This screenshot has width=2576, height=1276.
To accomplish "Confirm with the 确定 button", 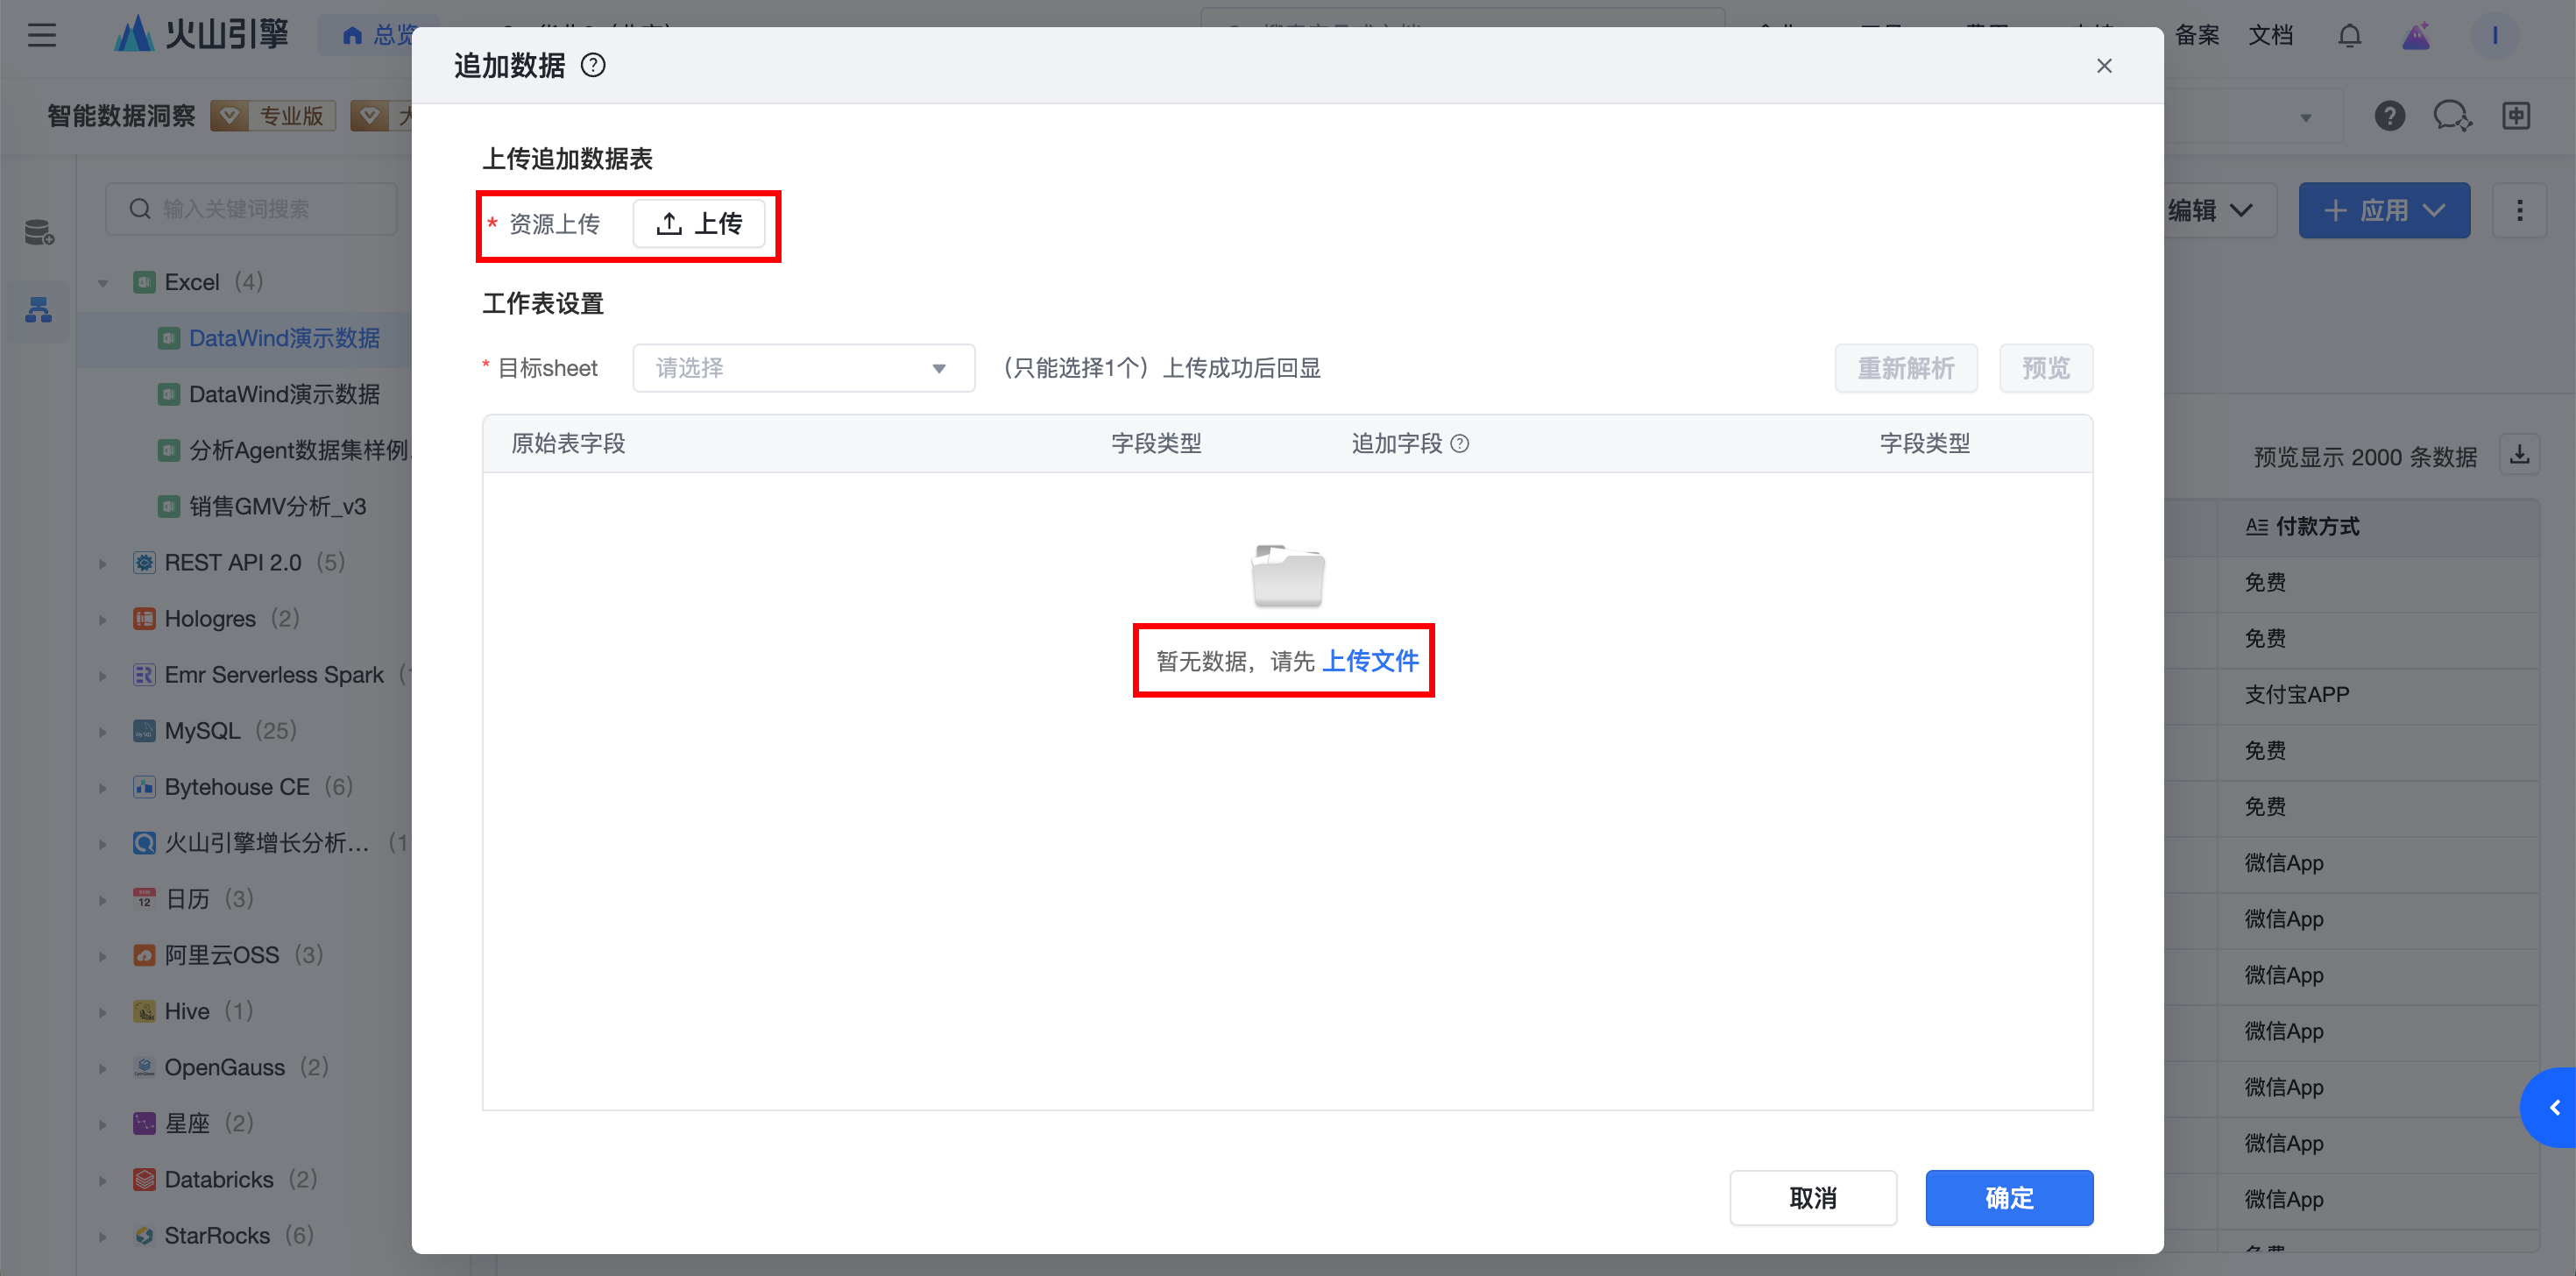I will (x=2008, y=1198).
